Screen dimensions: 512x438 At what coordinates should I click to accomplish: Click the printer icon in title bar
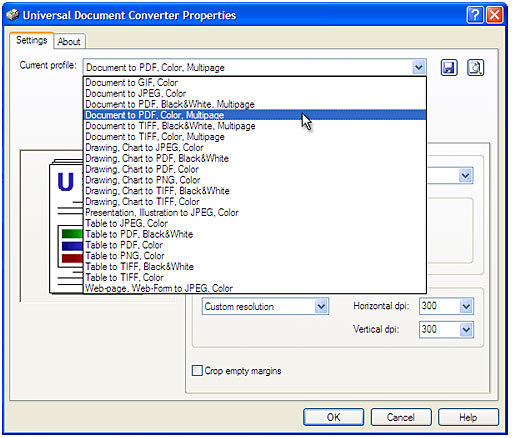tap(12, 15)
